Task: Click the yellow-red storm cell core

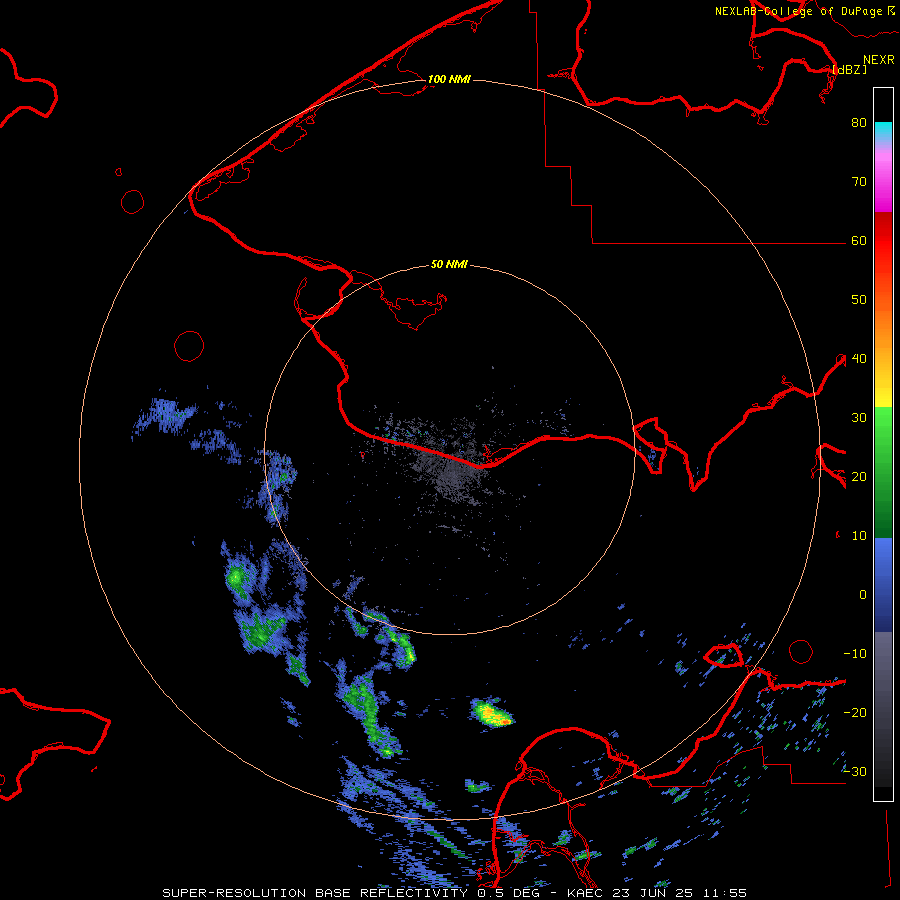Action: 492,714
